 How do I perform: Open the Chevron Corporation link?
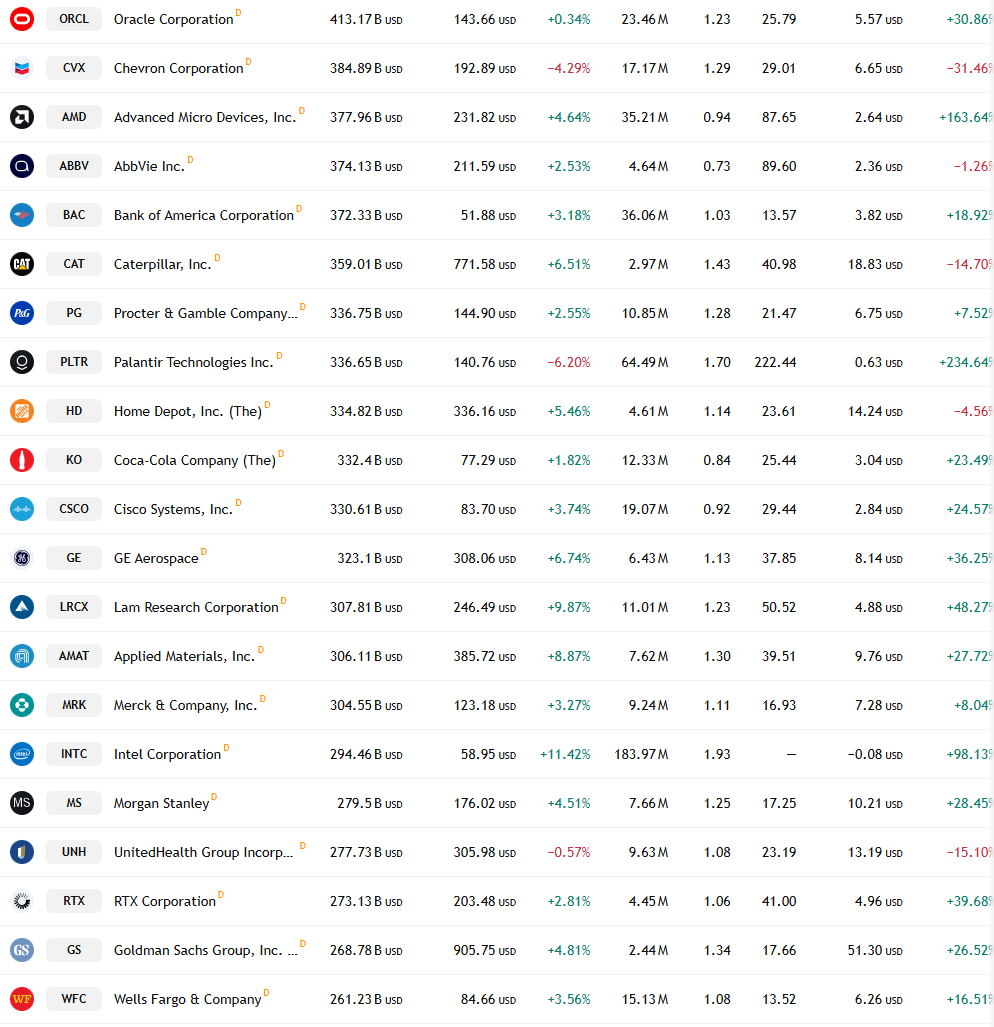[x=179, y=69]
